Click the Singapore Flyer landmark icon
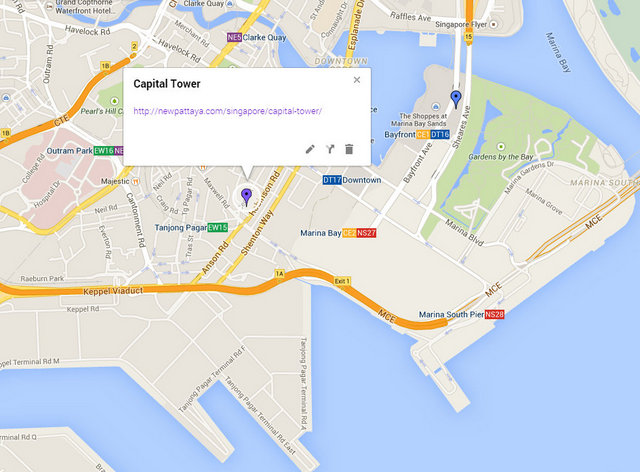 click(494, 24)
